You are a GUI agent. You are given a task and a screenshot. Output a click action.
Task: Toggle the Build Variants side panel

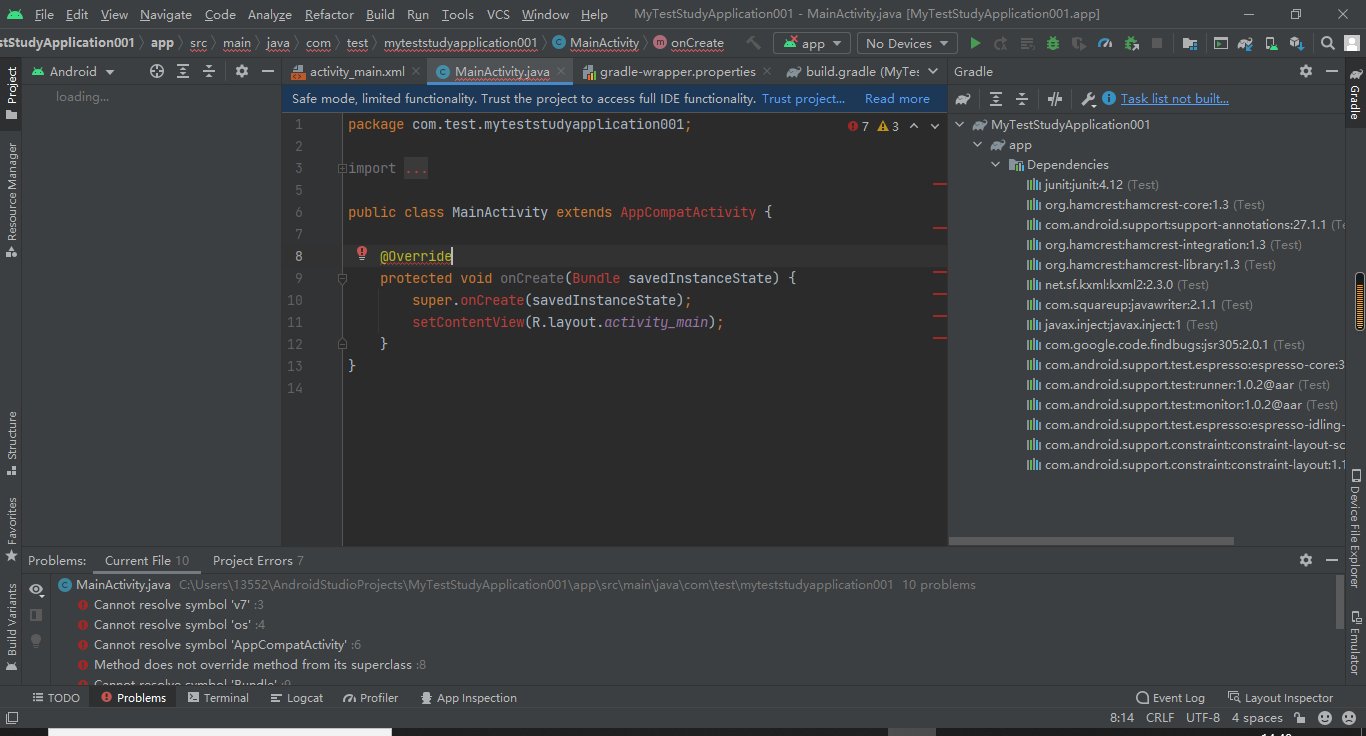(x=12, y=626)
